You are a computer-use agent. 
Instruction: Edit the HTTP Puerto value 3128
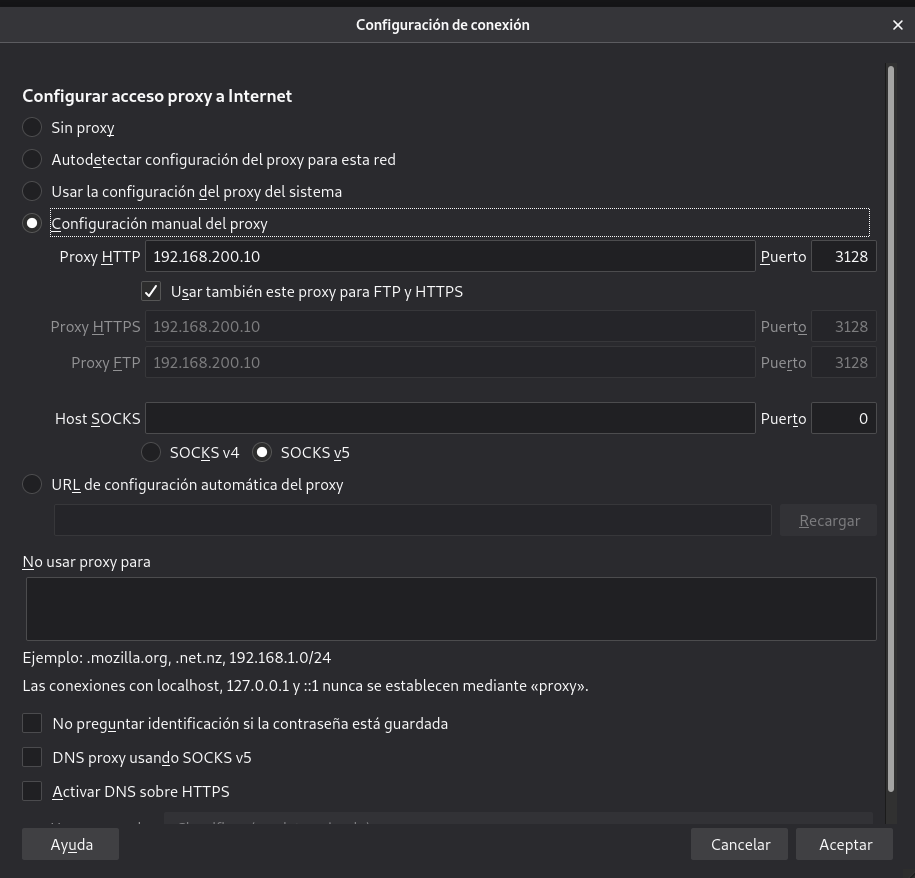point(844,256)
